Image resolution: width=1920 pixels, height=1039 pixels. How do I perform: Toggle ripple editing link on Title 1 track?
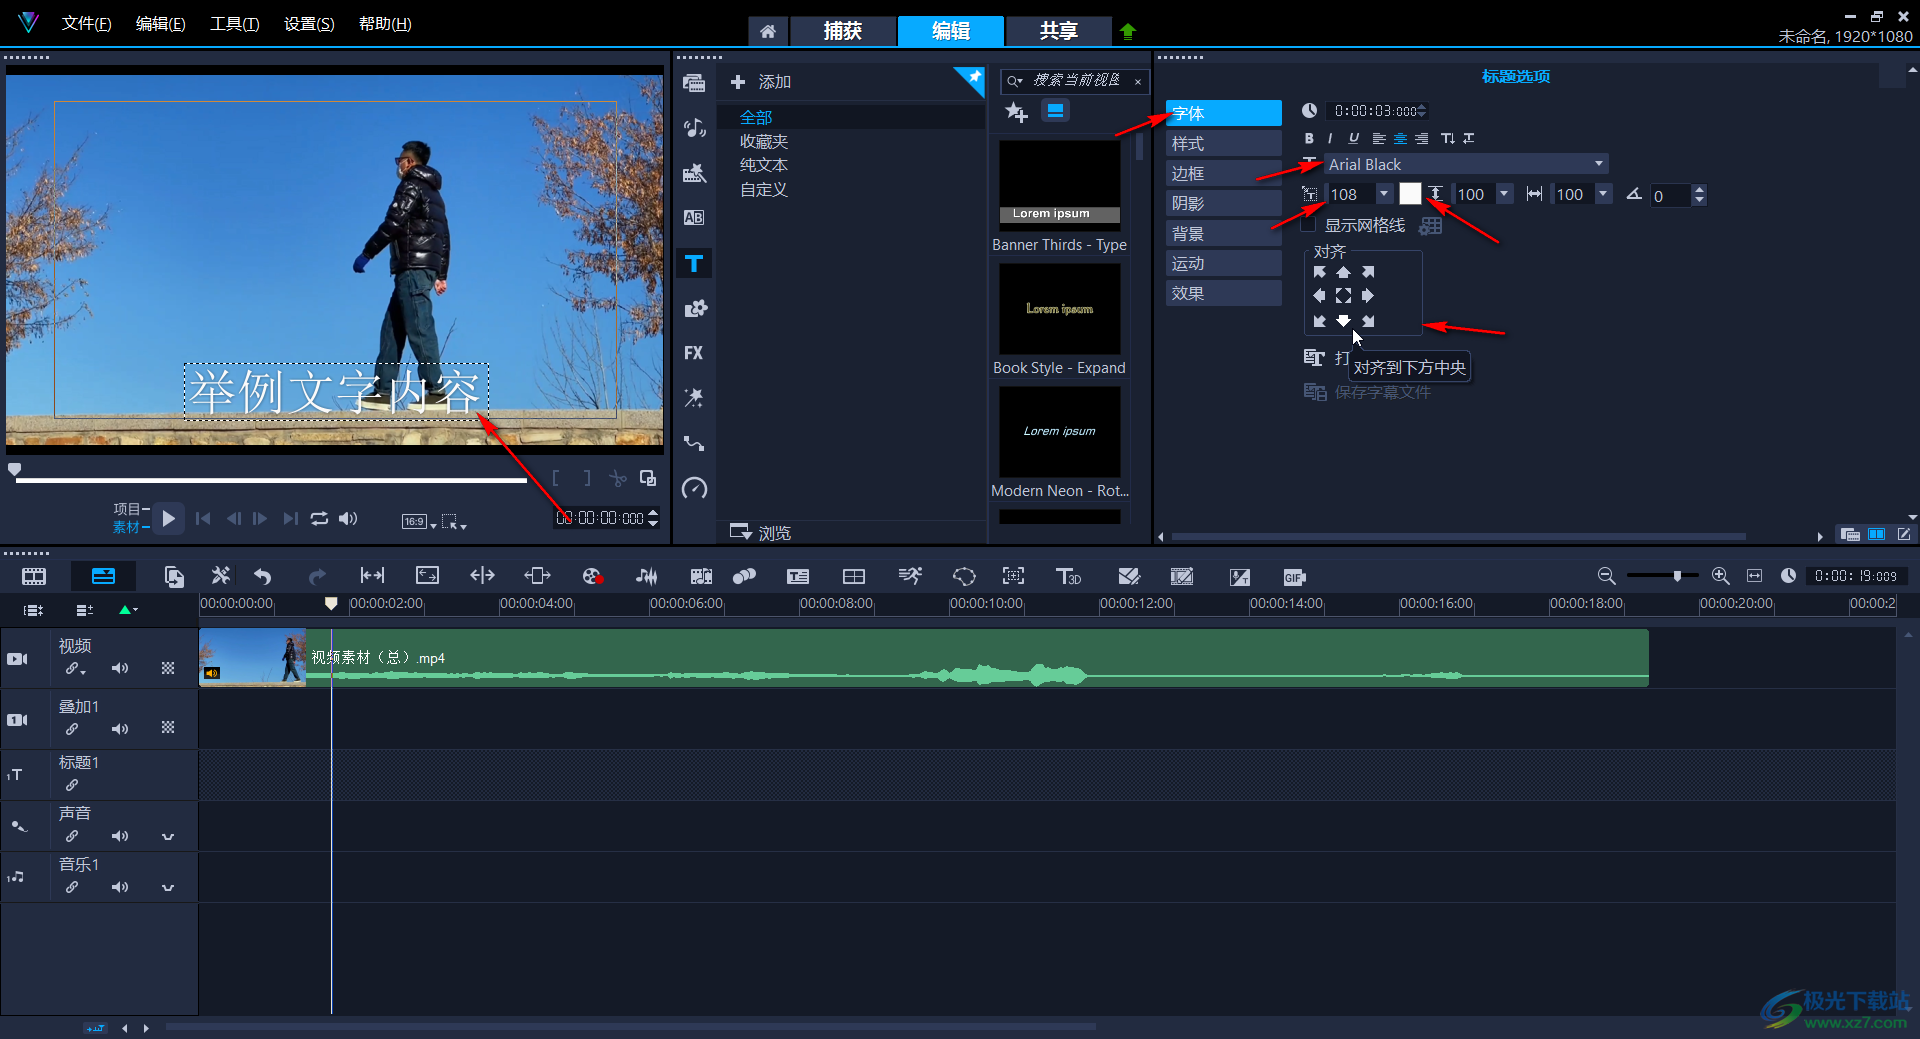tap(72, 785)
